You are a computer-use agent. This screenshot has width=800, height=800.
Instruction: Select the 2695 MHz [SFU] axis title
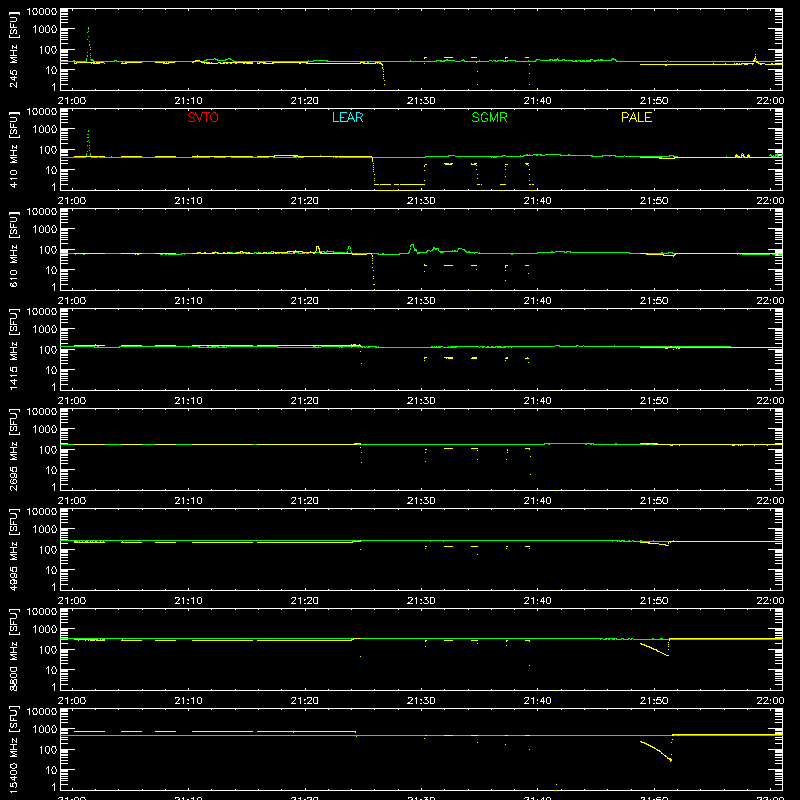[x=14, y=450]
